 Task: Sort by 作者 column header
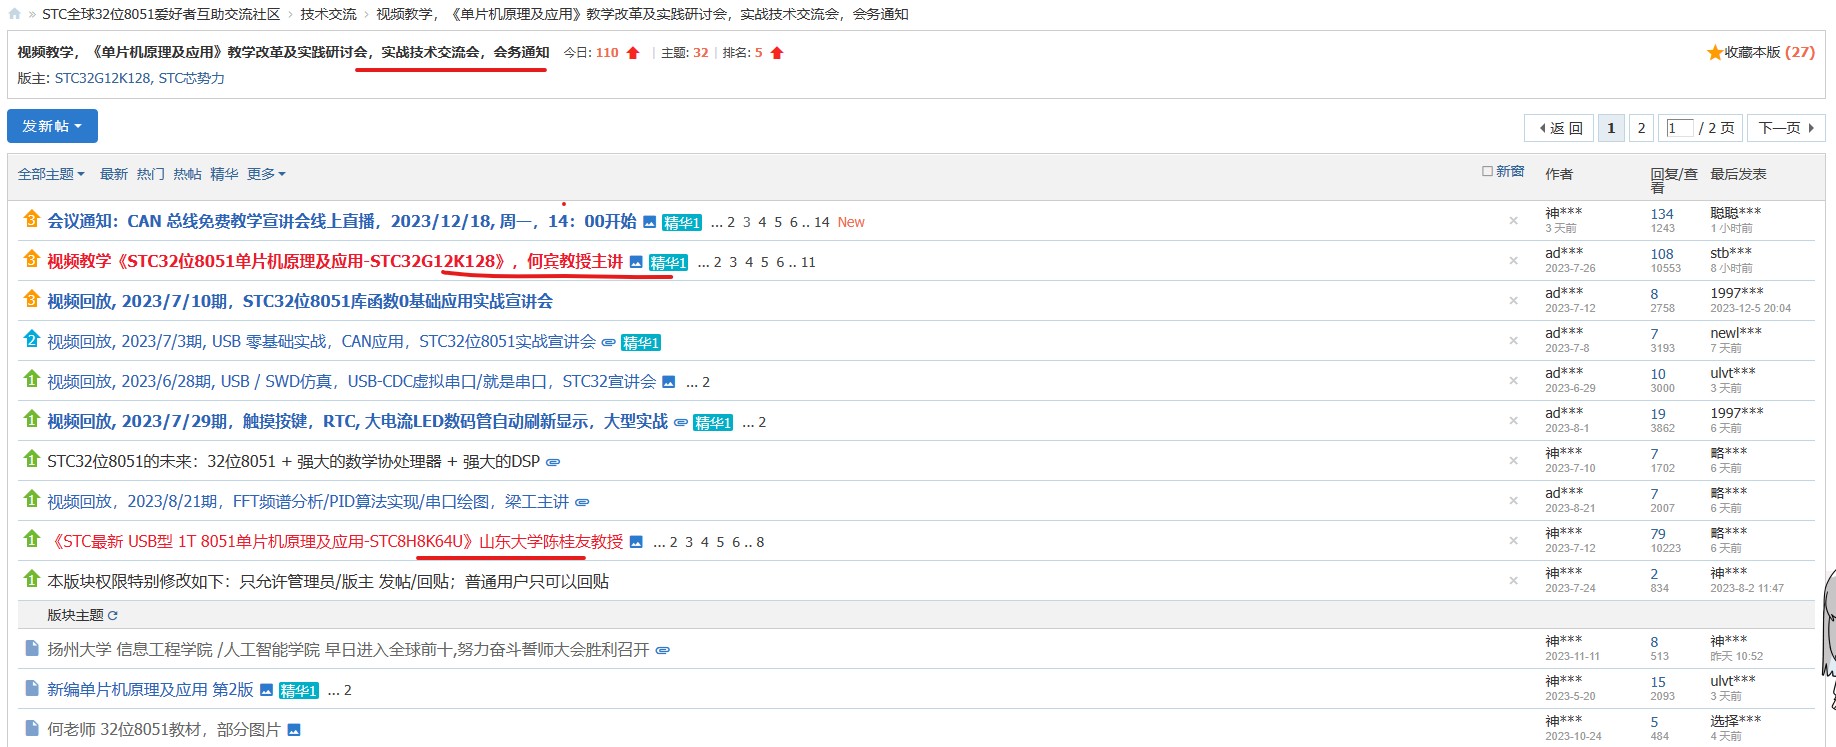(x=1559, y=174)
